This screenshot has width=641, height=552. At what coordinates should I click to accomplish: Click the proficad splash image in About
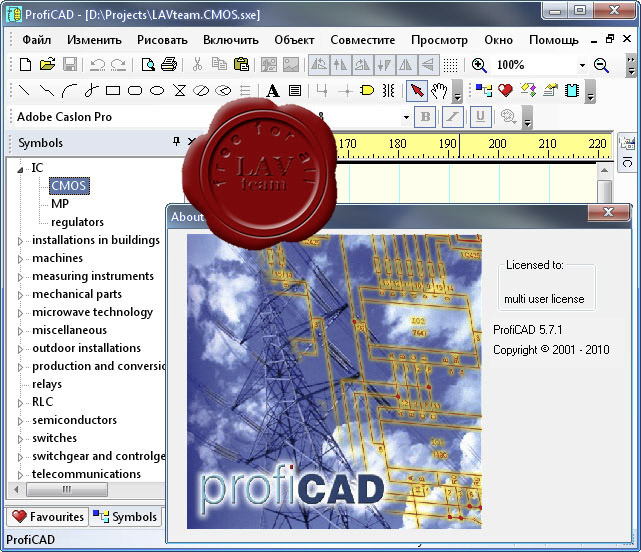[334, 381]
